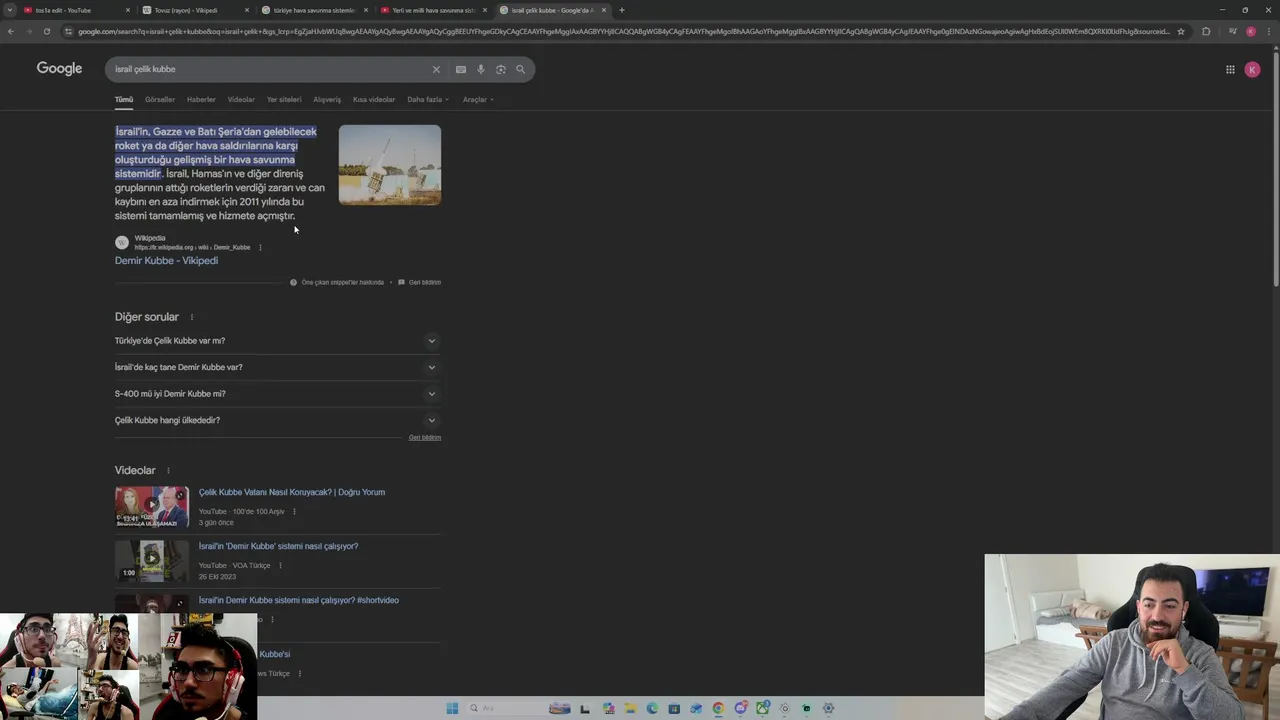Open the Chrome three-dot menu

point(1268,31)
